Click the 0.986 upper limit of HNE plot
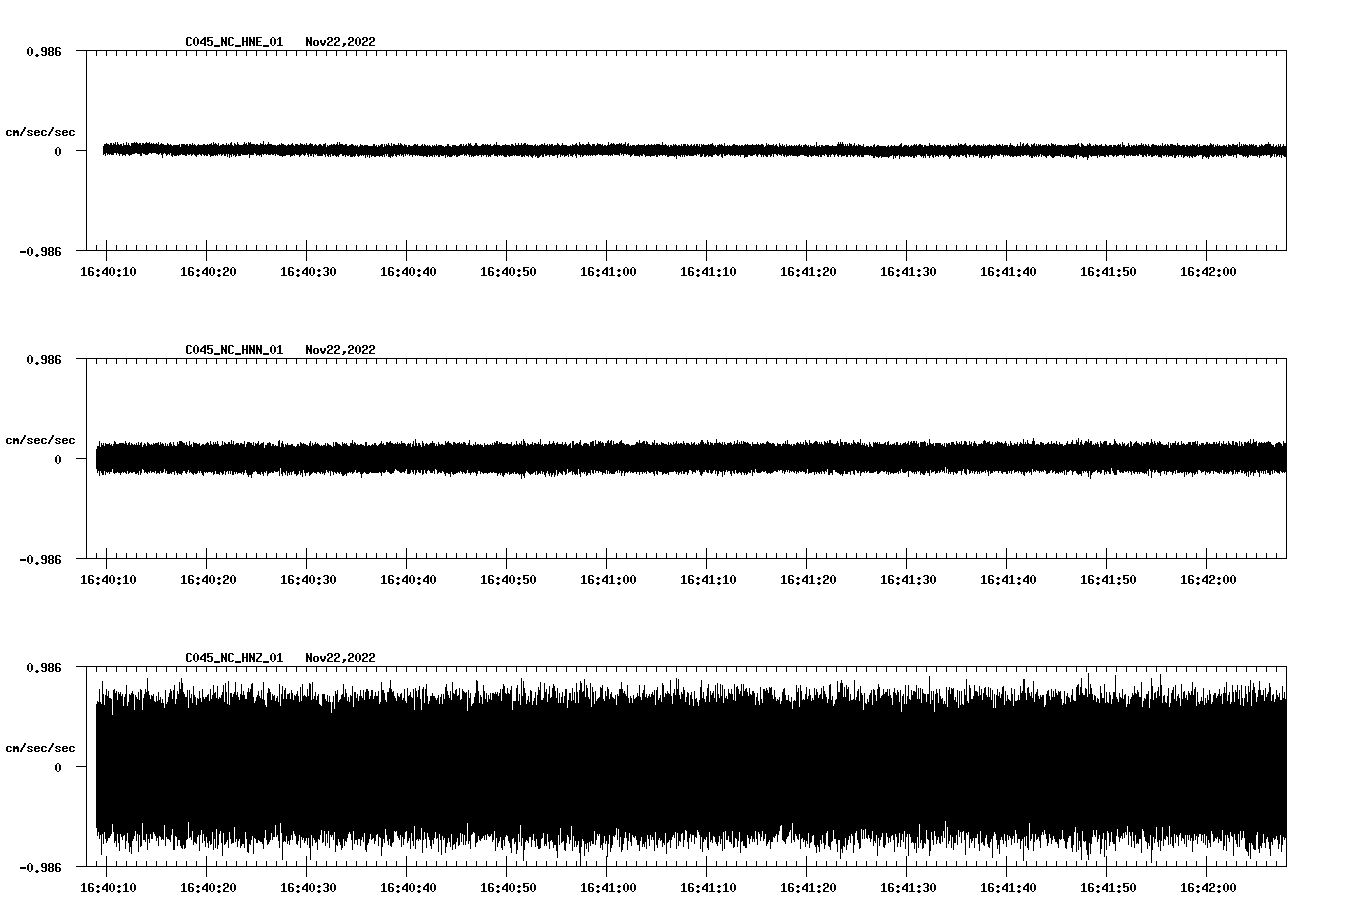Screen dimensions: 1358x924 tap(44, 51)
